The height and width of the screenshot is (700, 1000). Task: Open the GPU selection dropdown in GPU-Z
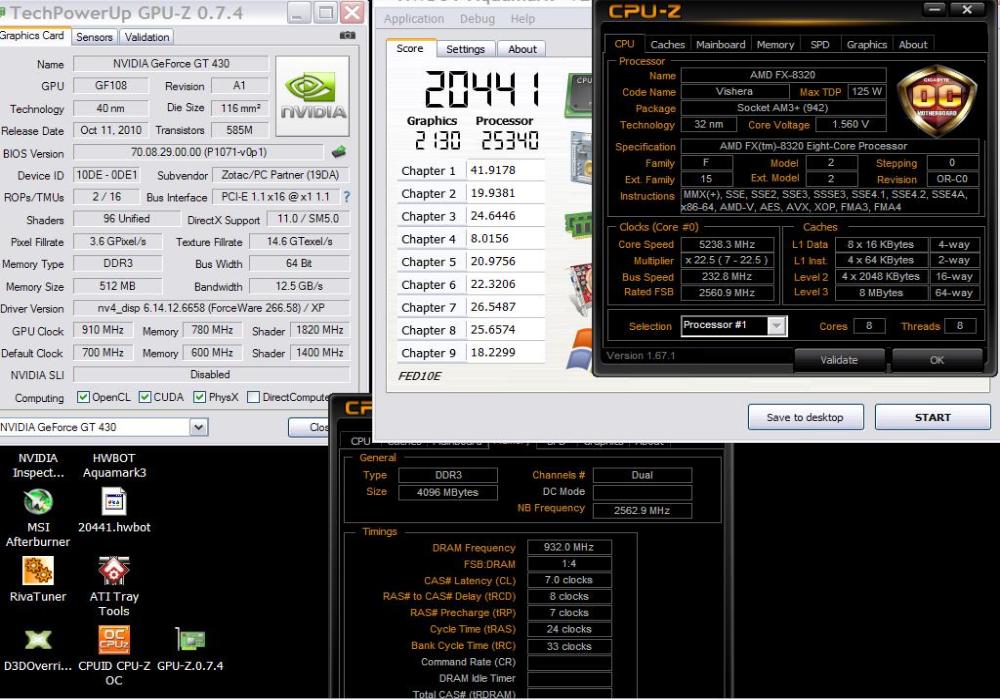pos(199,427)
